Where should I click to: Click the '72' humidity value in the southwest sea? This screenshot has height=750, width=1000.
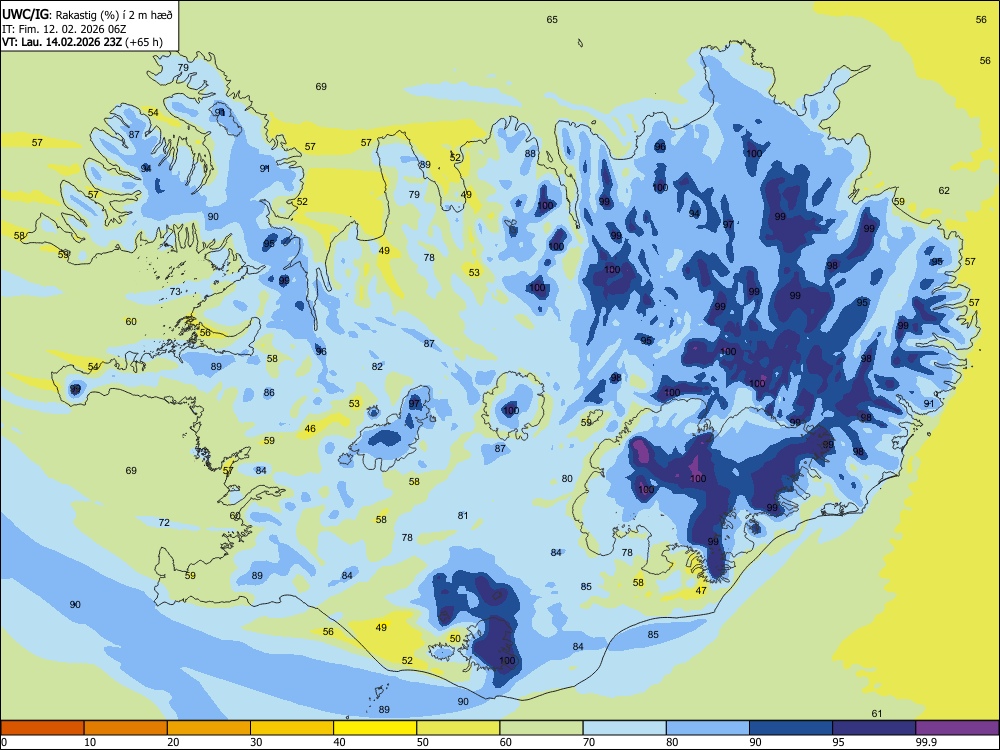(x=164, y=522)
